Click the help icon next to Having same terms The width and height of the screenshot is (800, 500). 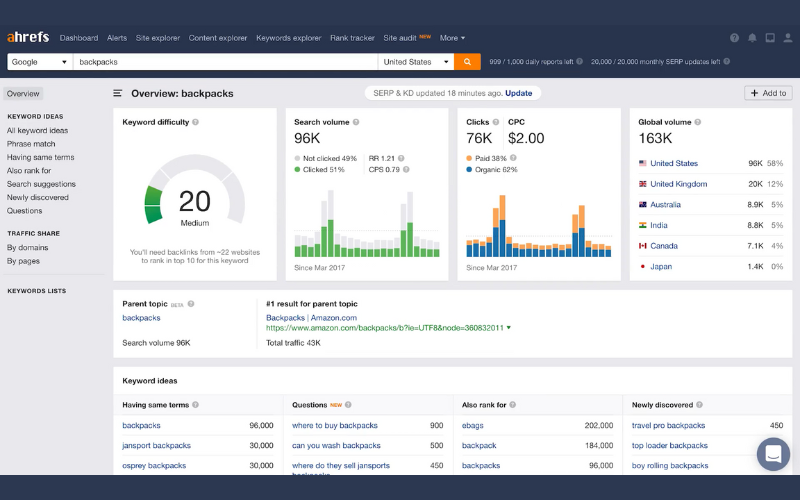tap(195, 405)
